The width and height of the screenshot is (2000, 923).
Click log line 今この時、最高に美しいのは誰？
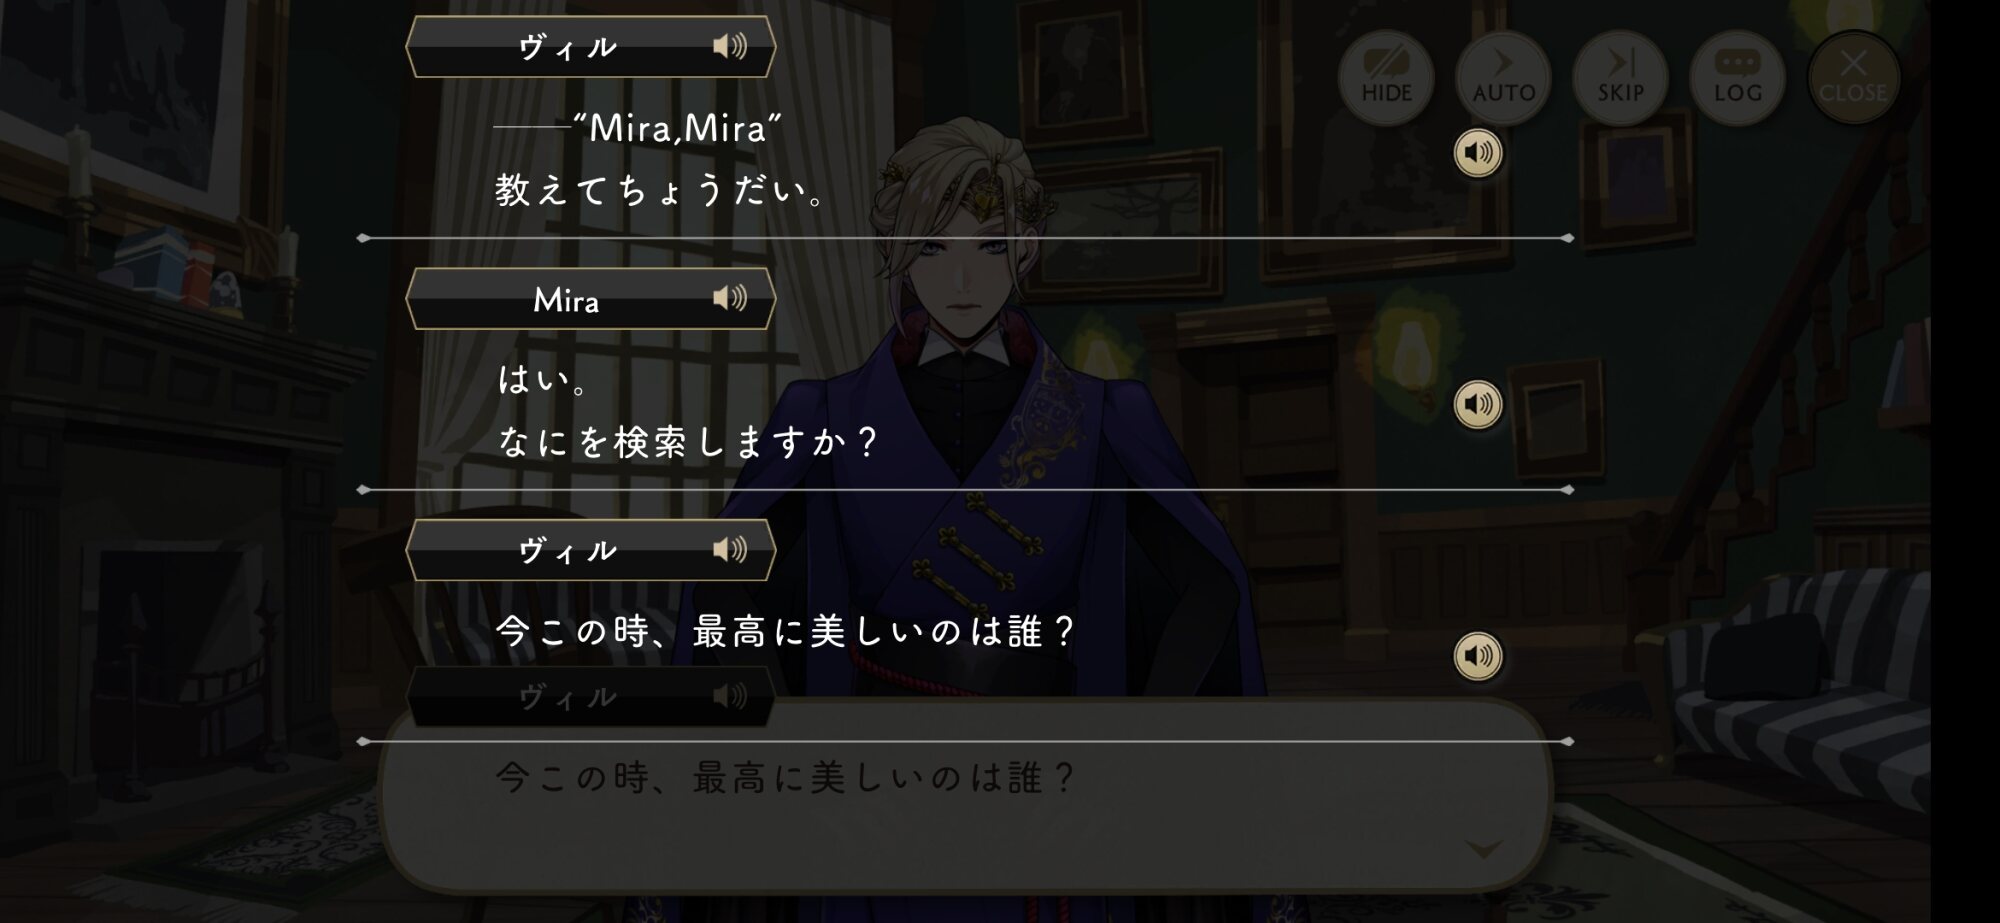pos(785,632)
